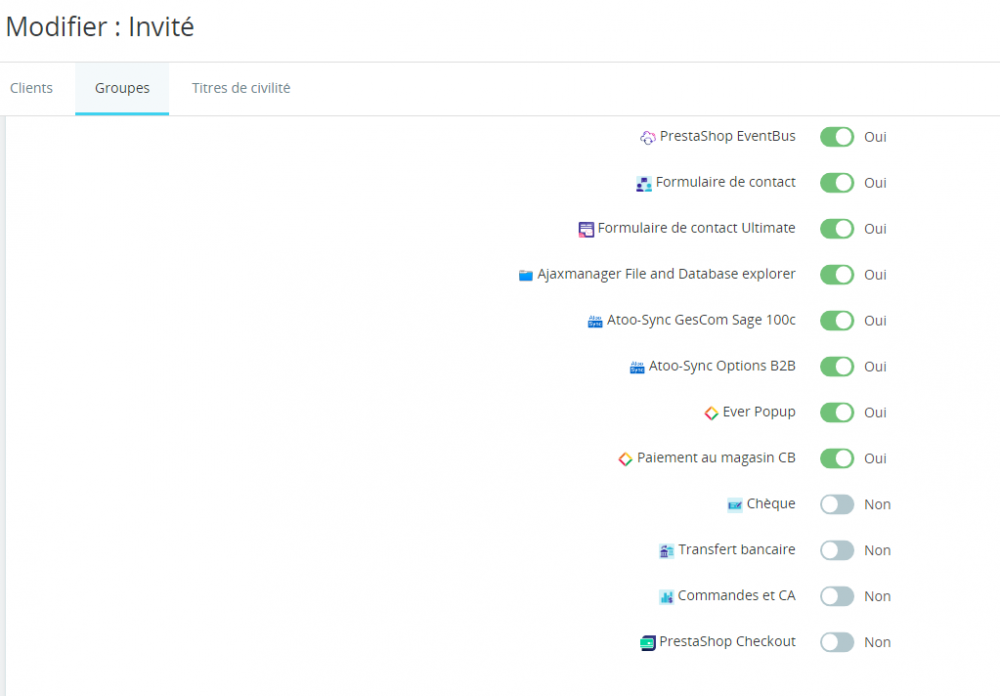The width and height of the screenshot is (1000, 696).
Task: Click the Formulaire de contact label
Action: 725,182
